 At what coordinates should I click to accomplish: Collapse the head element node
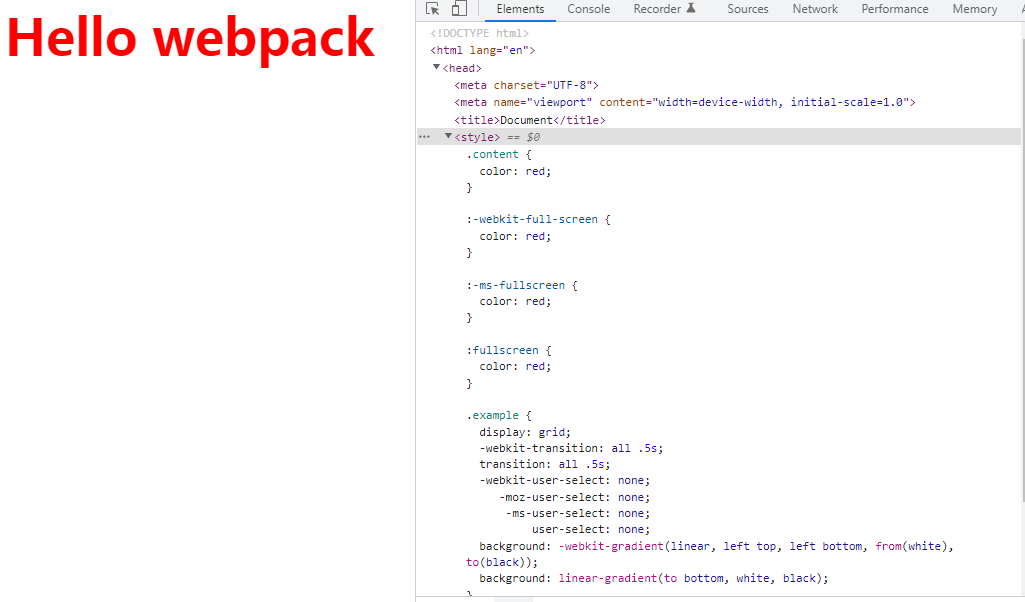click(x=436, y=67)
